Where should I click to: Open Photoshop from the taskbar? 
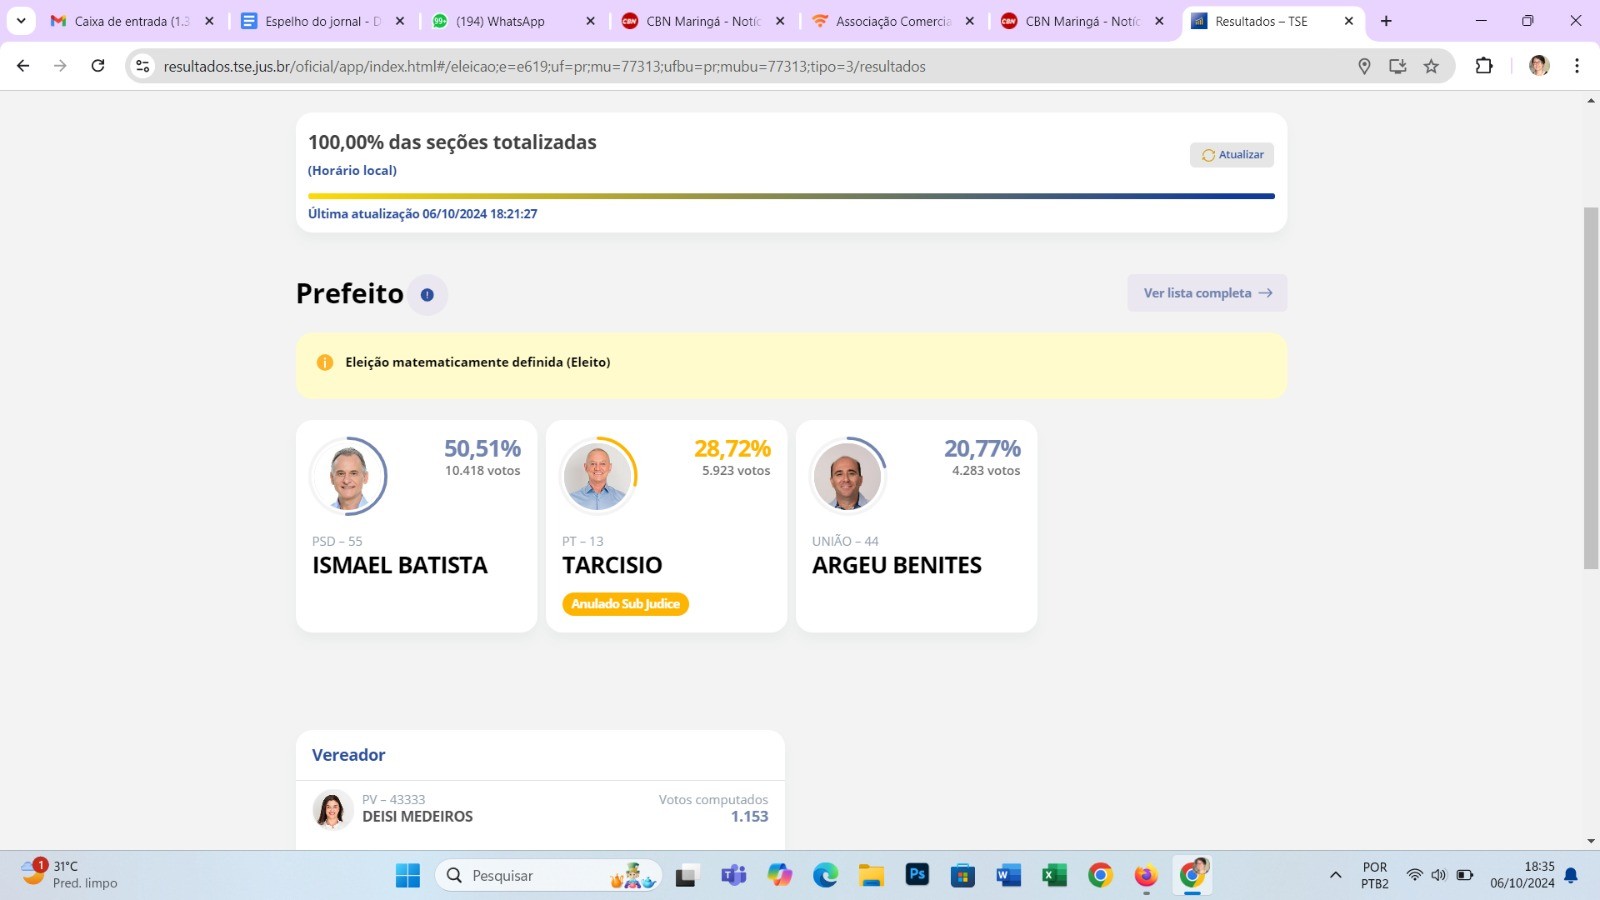tap(917, 875)
